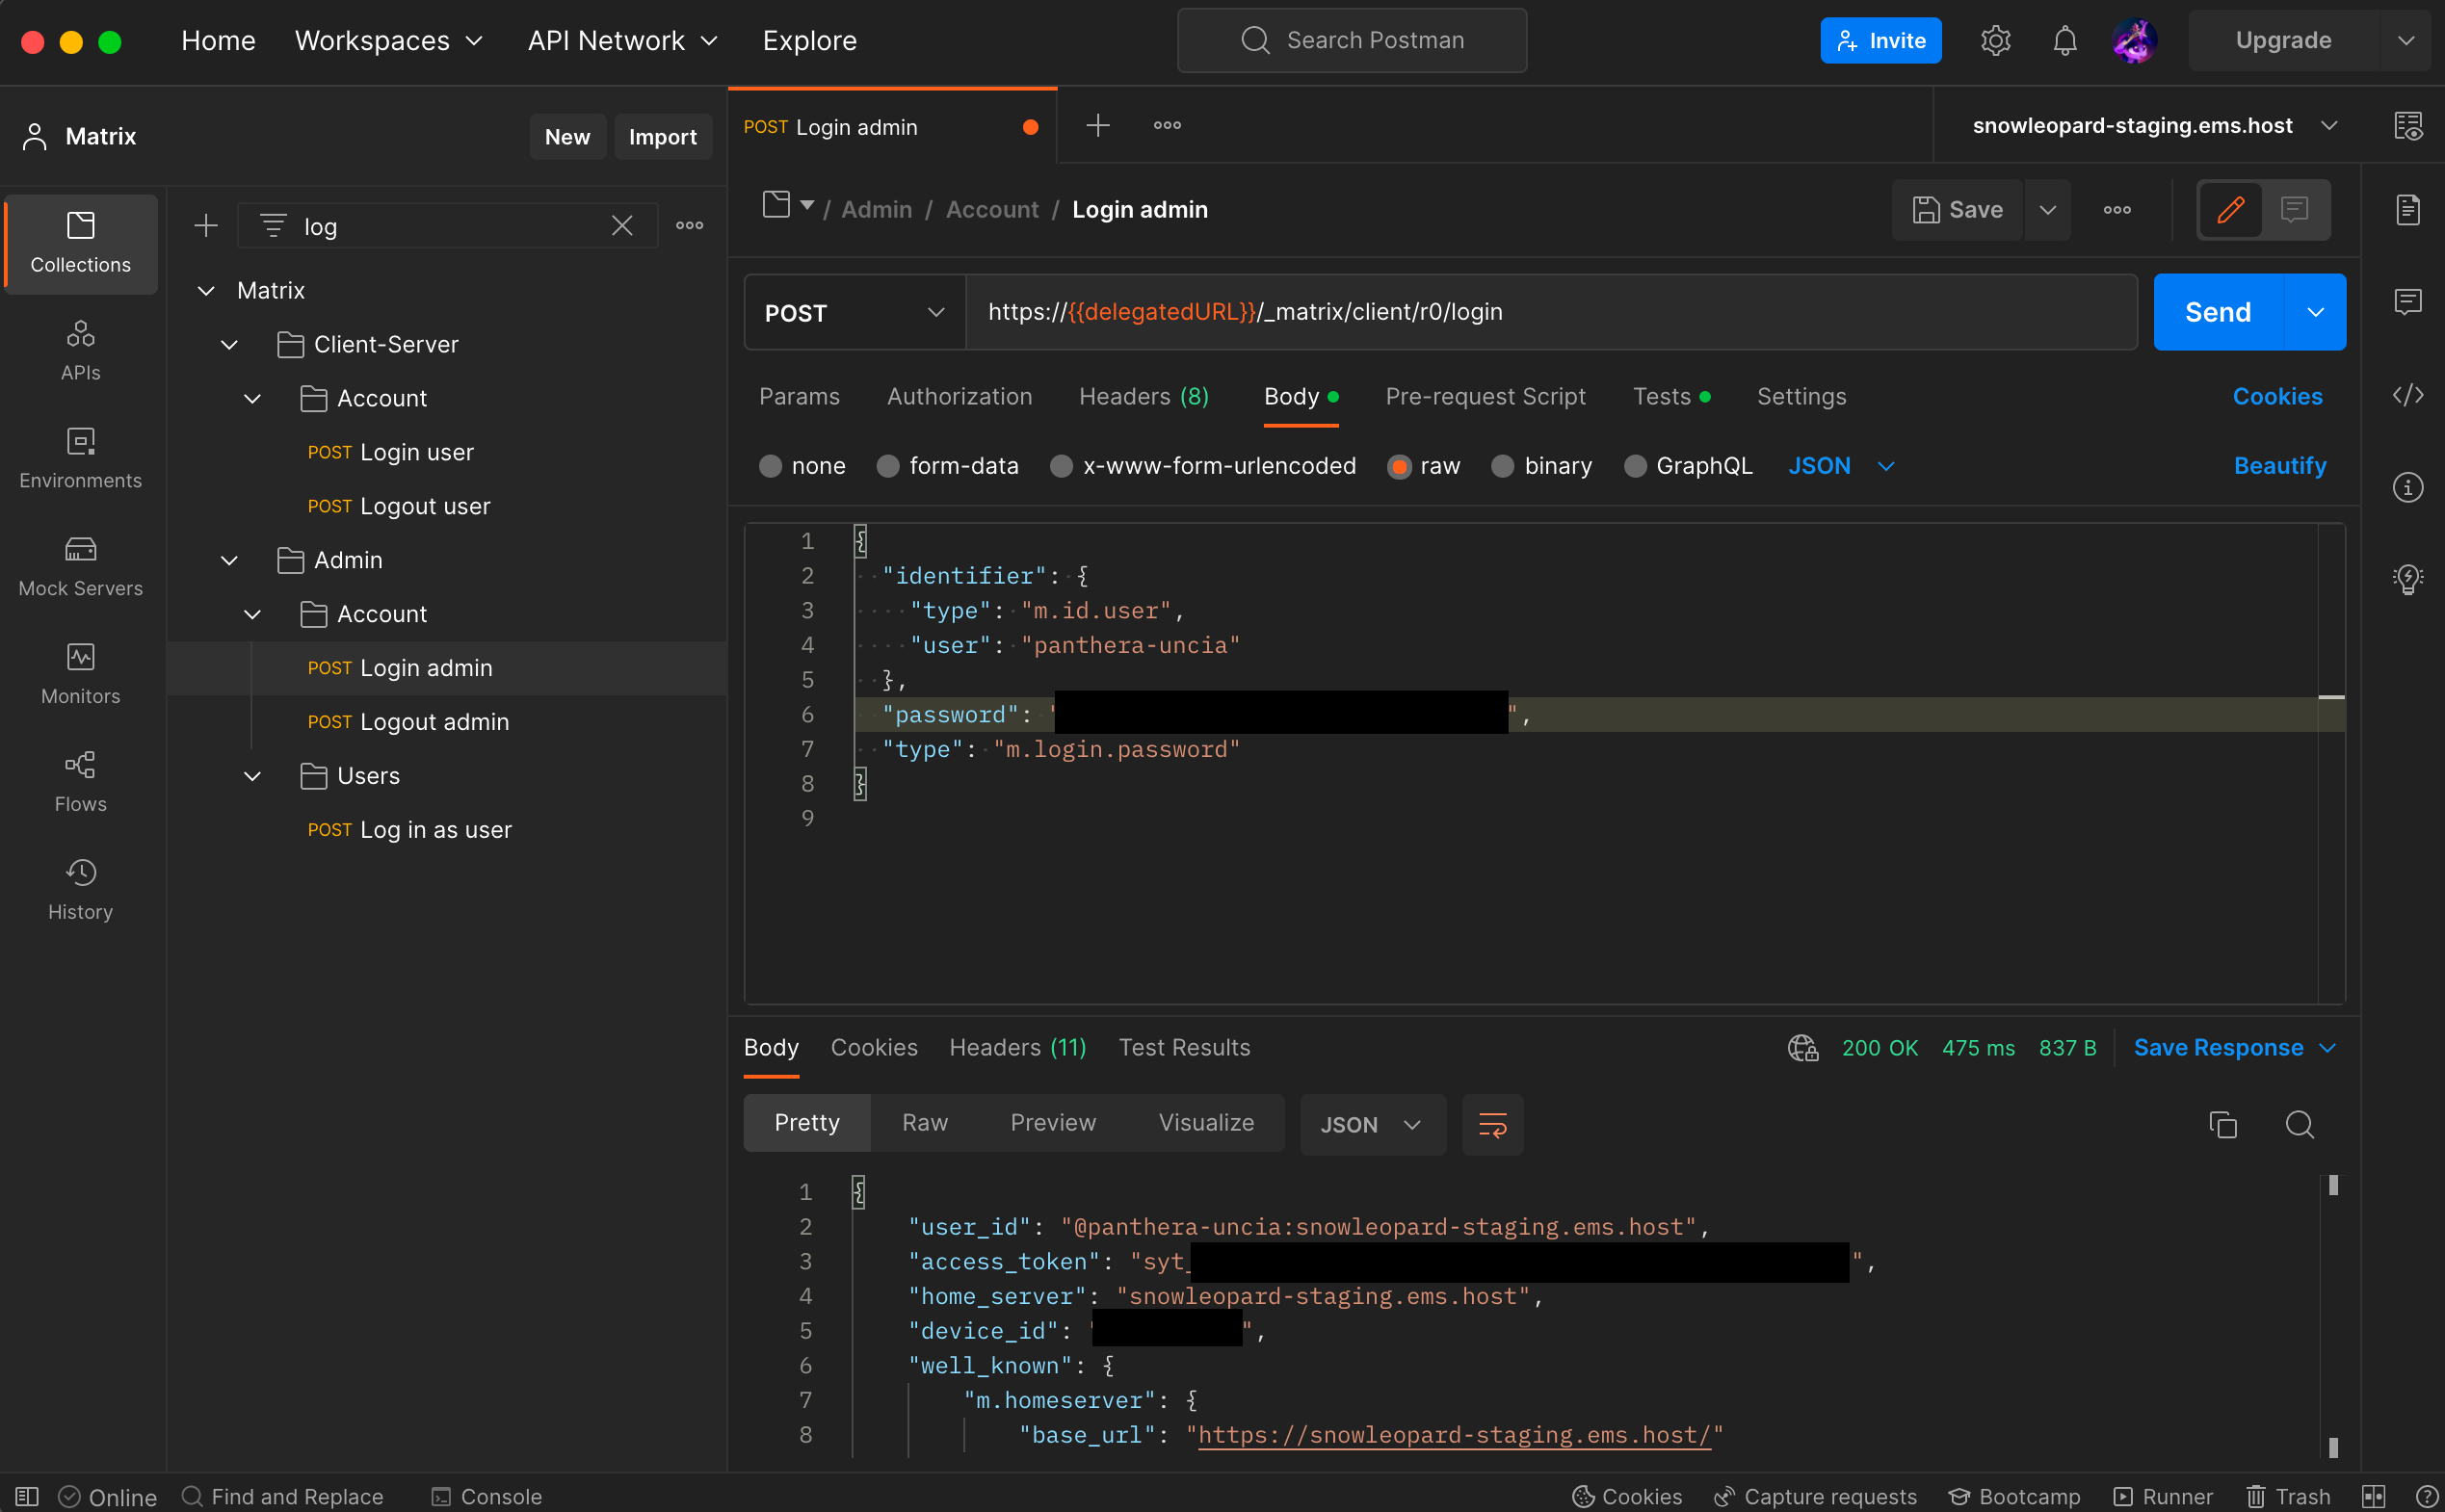Open request info icon in right sidebar
The height and width of the screenshot is (1512, 2445).
[2407, 487]
